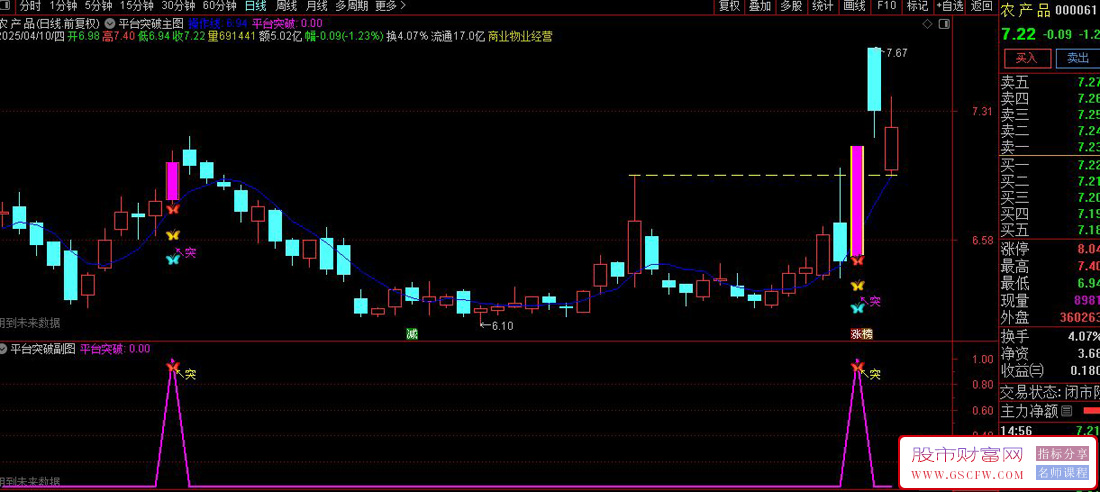Viewport: 1100px width, 492px height.
Task: Open the 复权 adjustment menu
Action: 730,6
